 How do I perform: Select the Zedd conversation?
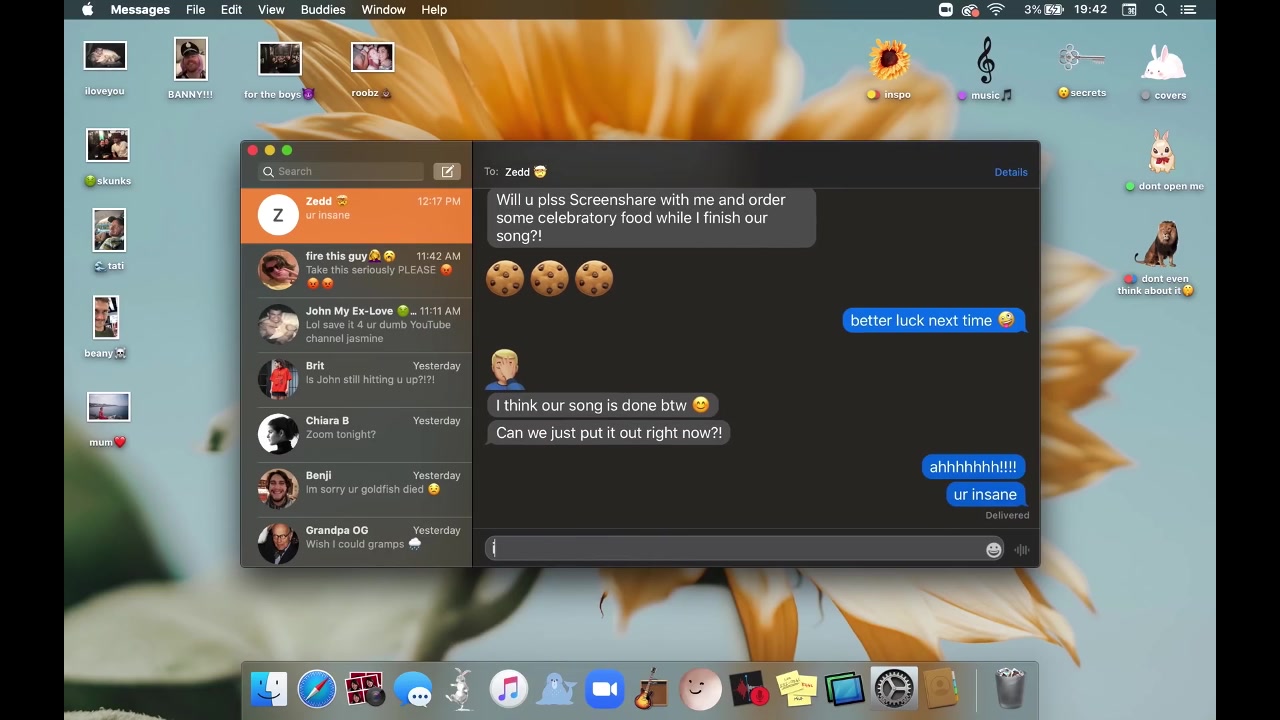point(356,216)
